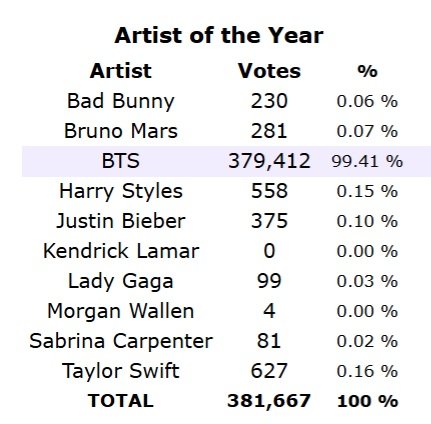Viewport: 431px width, 424px height.
Task: Click the highlighted BTS row name
Action: coord(121,161)
